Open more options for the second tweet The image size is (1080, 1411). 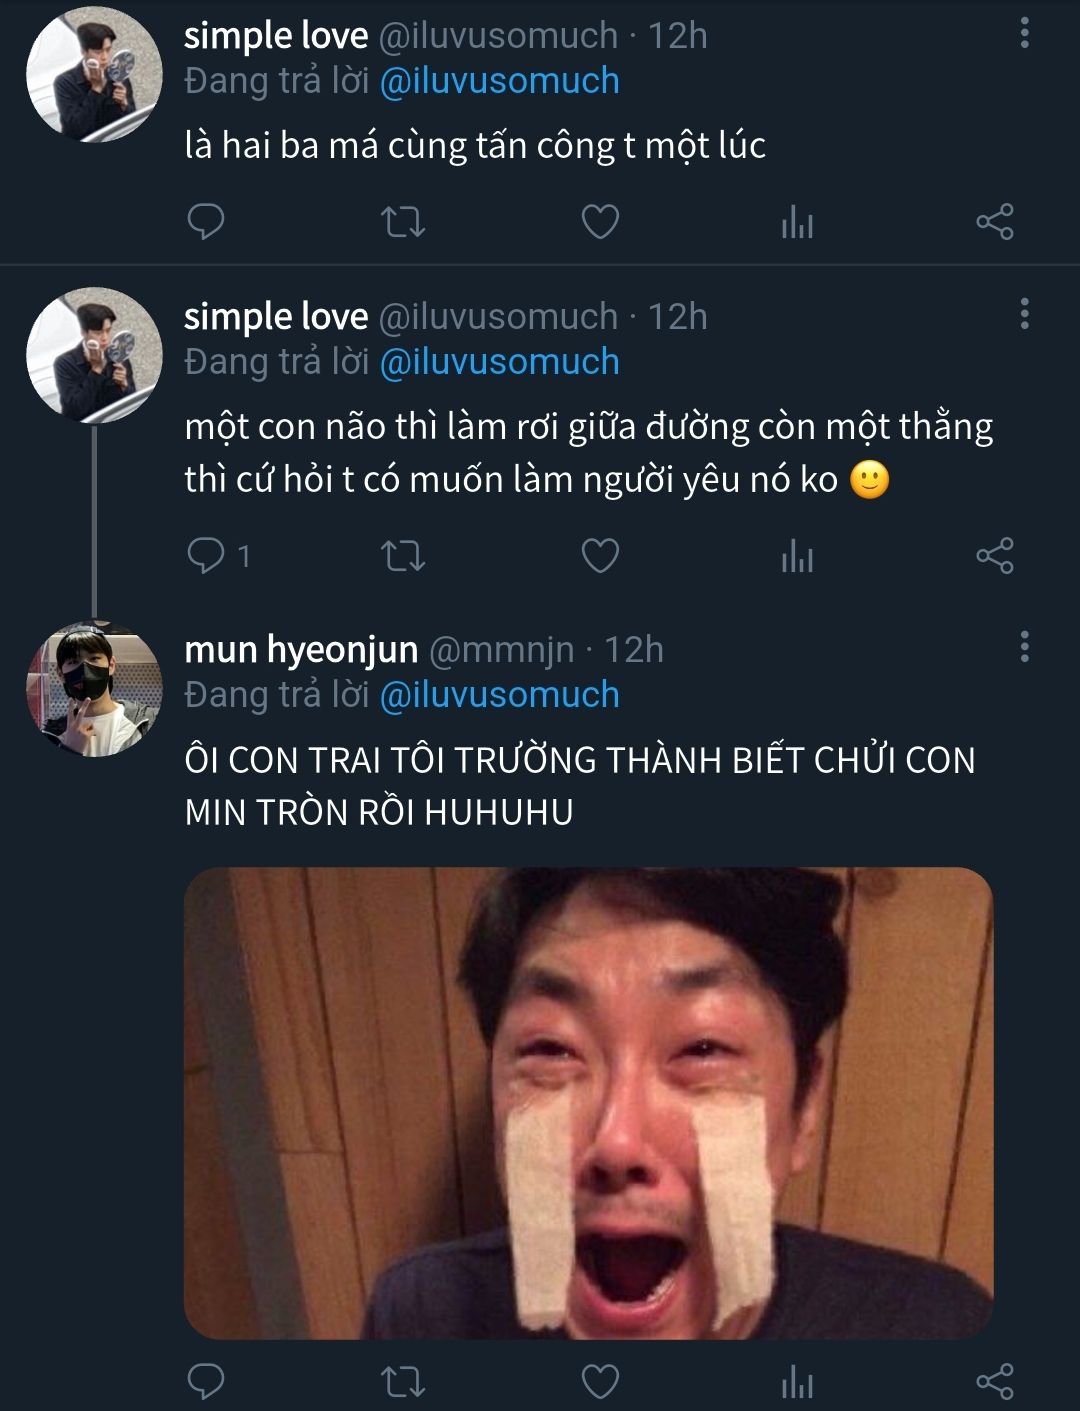1024,315
